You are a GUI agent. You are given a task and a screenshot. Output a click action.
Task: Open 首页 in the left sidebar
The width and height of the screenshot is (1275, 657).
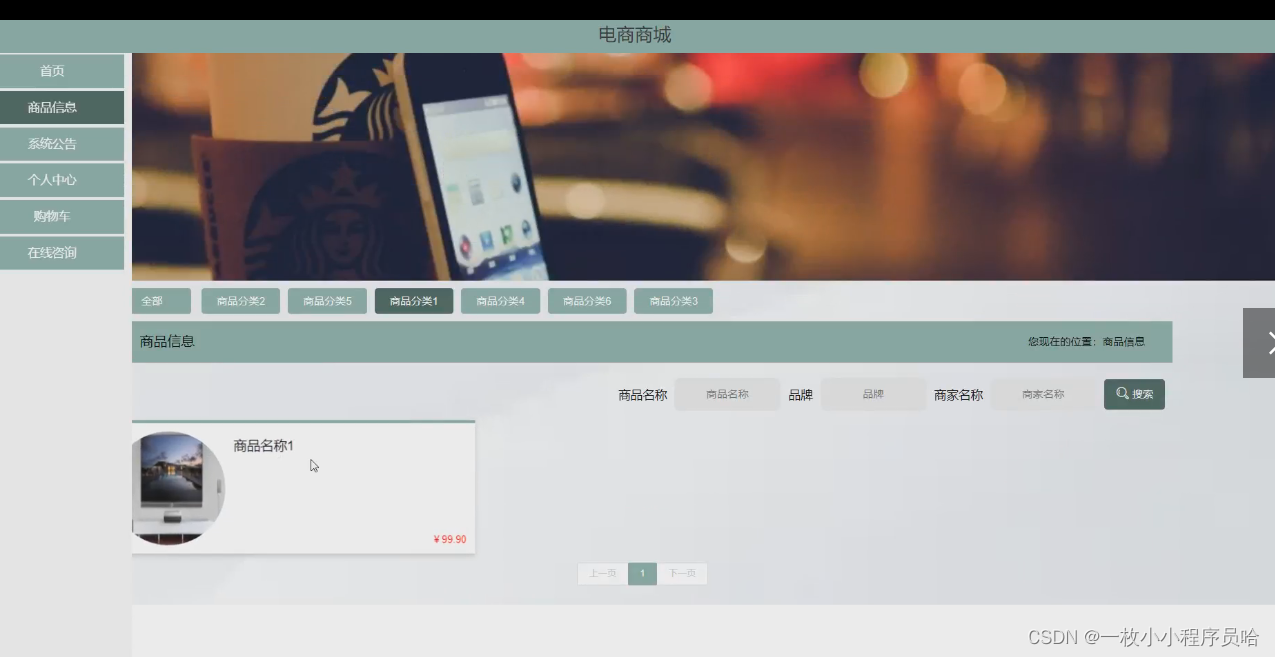click(62, 71)
